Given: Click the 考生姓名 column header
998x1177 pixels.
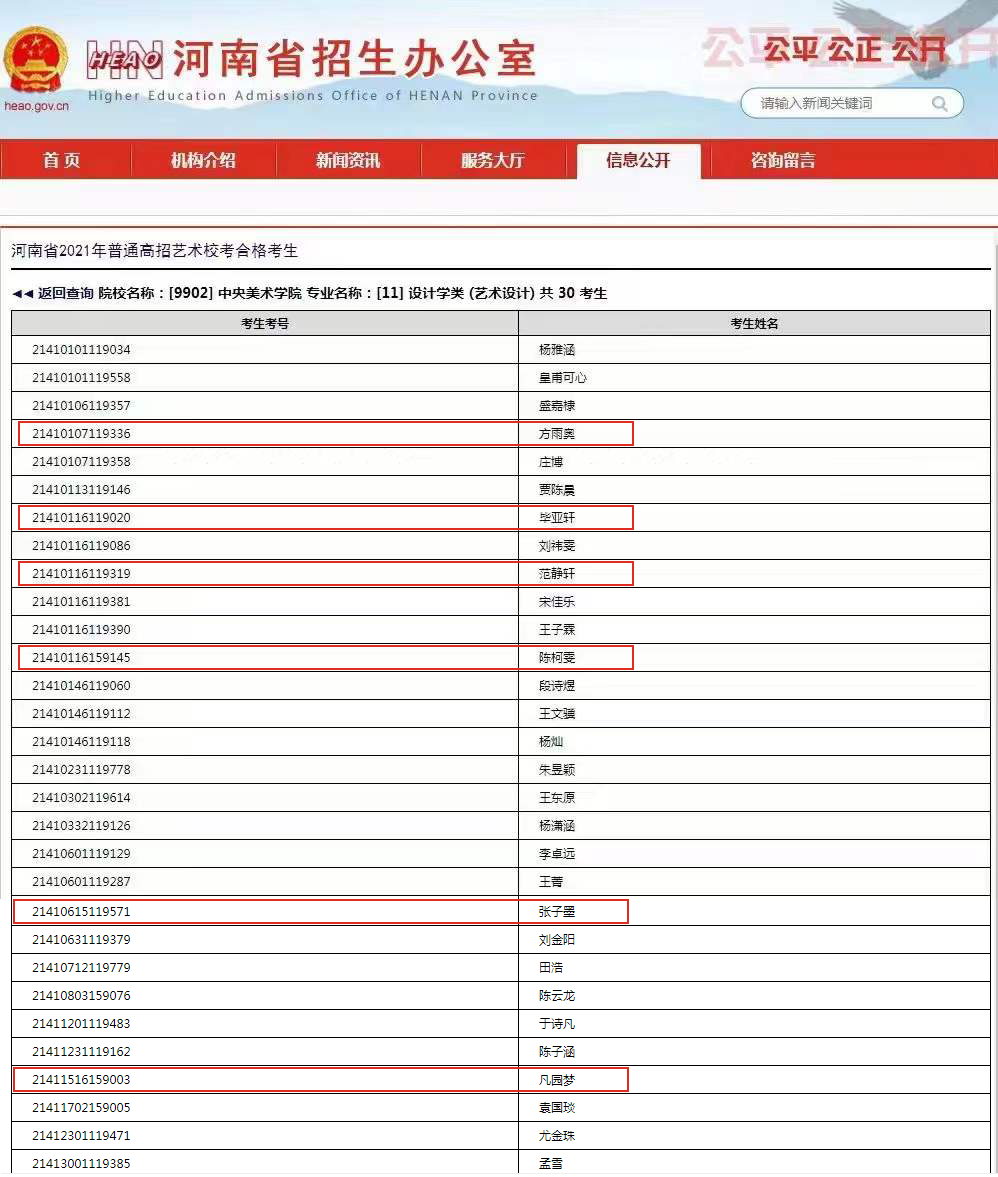Looking at the screenshot, I should (754, 324).
